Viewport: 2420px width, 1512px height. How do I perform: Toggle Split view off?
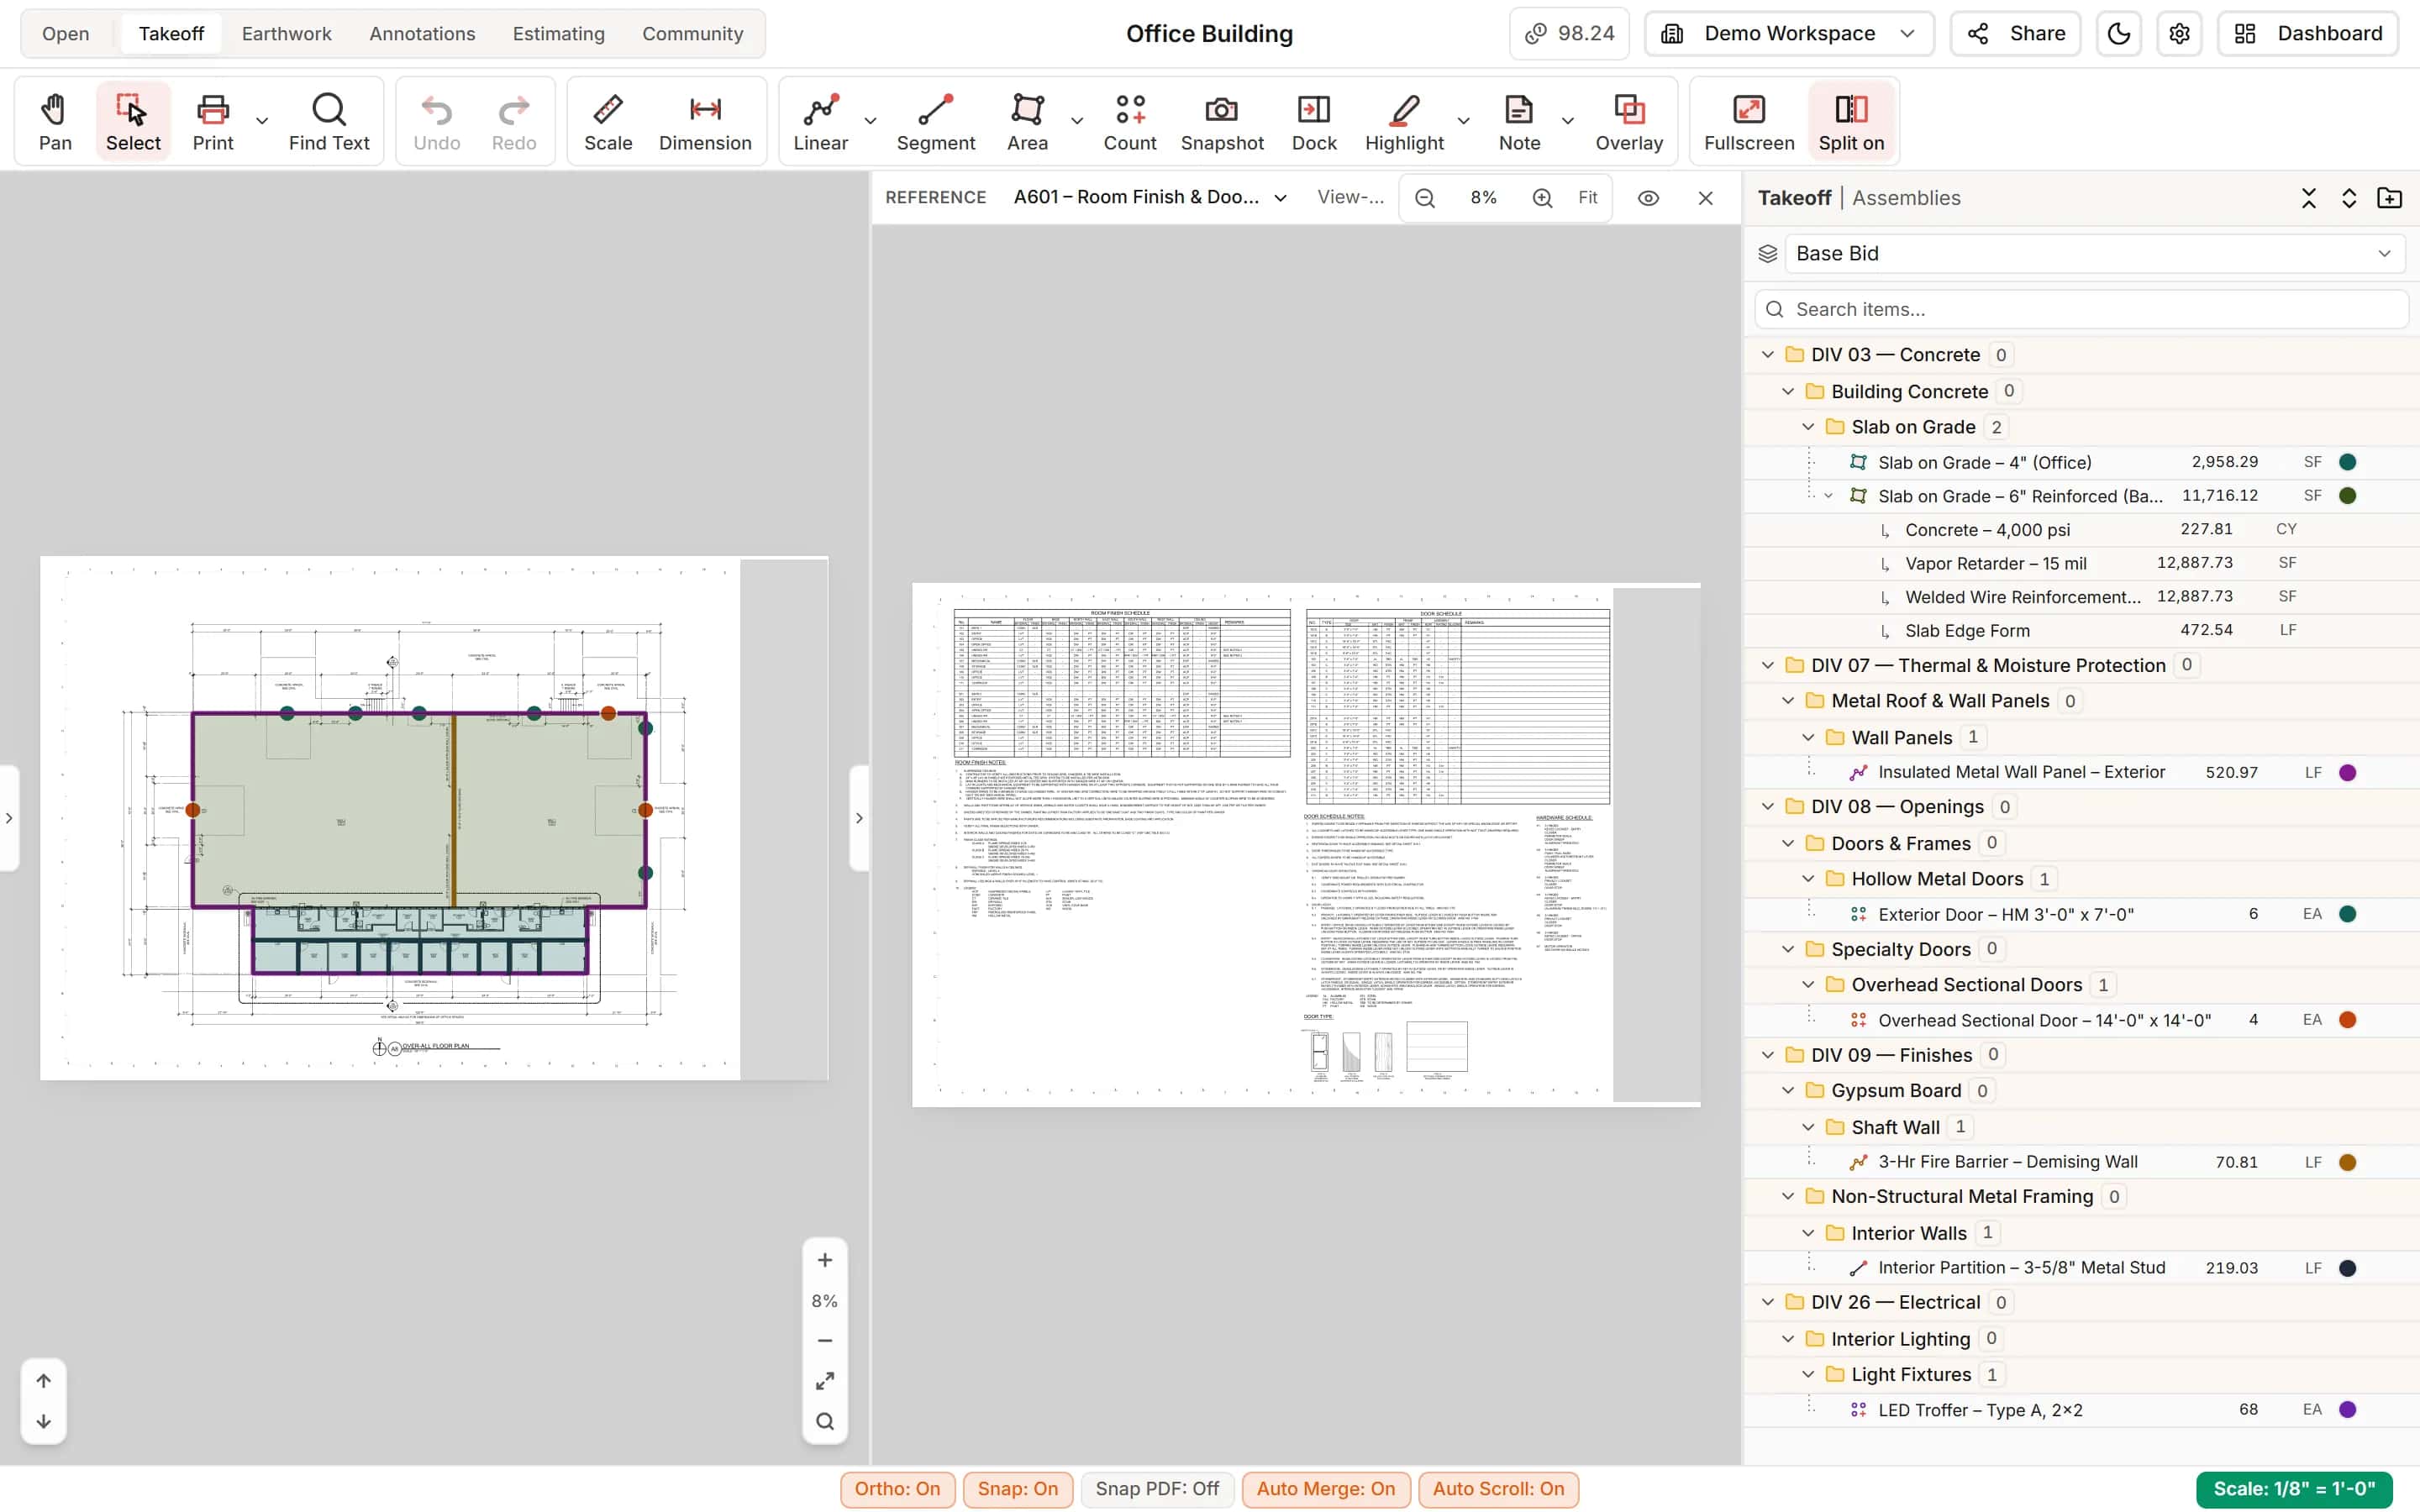1851,122
